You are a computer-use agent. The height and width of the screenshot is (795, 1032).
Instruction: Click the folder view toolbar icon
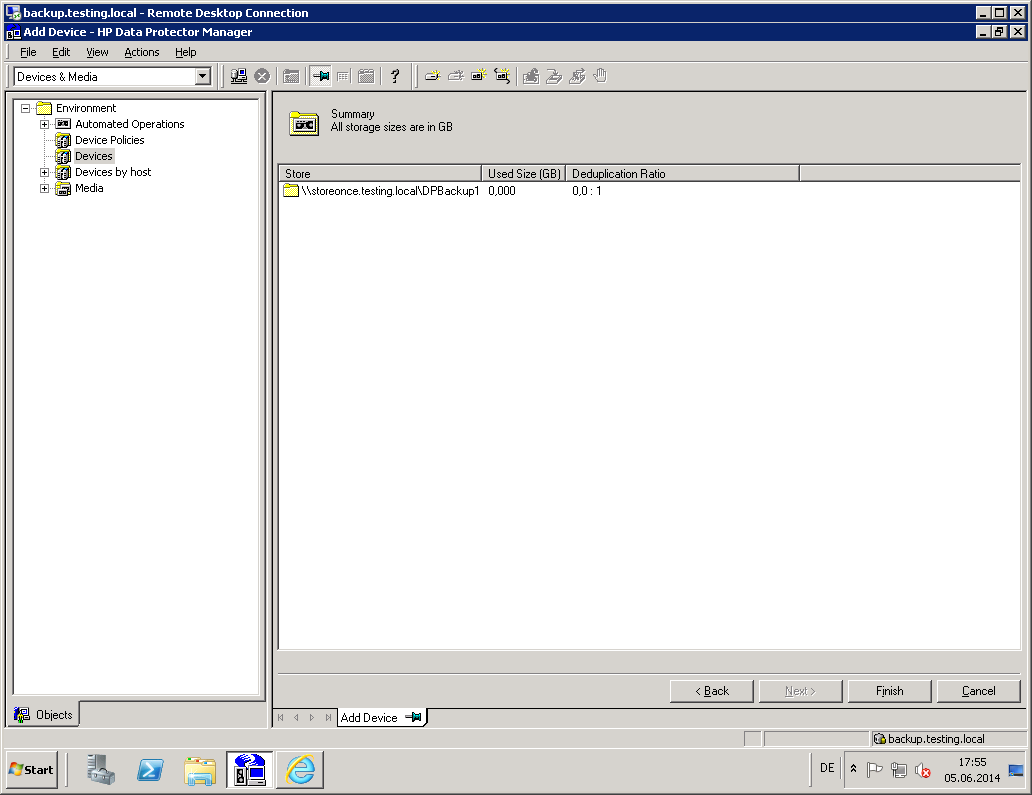point(291,76)
